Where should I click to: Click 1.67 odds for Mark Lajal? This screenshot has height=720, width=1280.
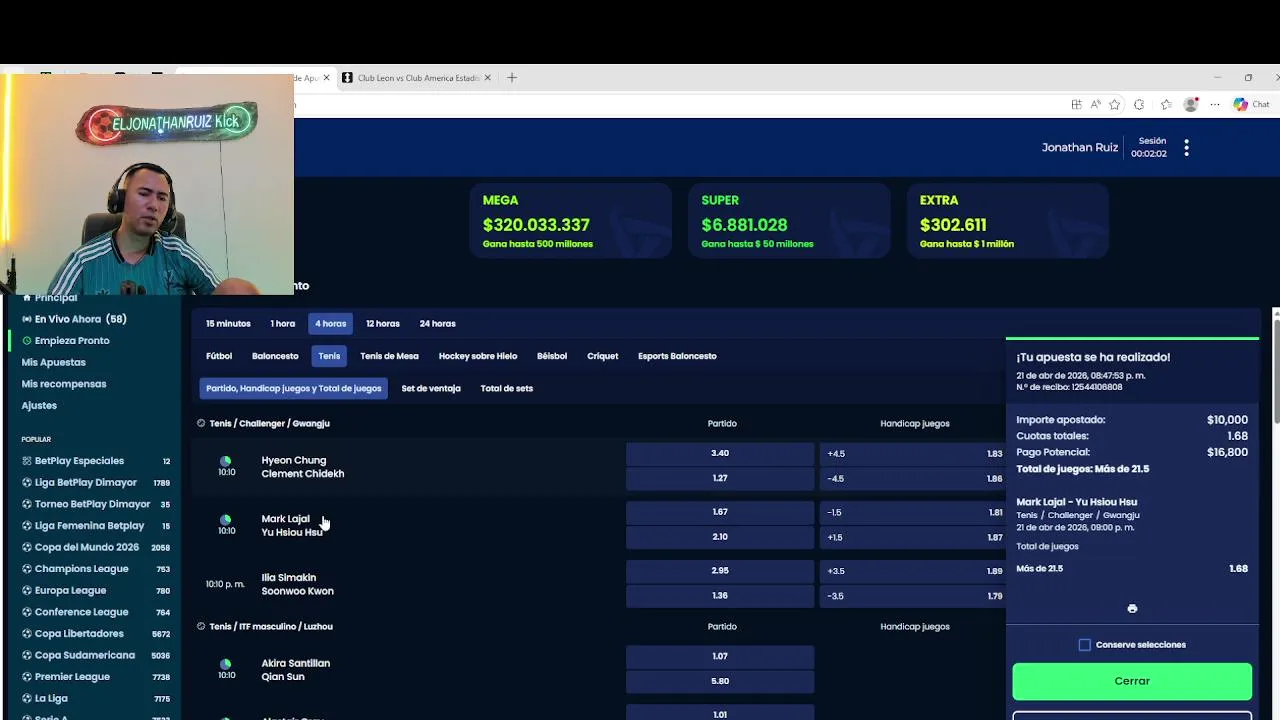pyautogui.click(x=720, y=512)
